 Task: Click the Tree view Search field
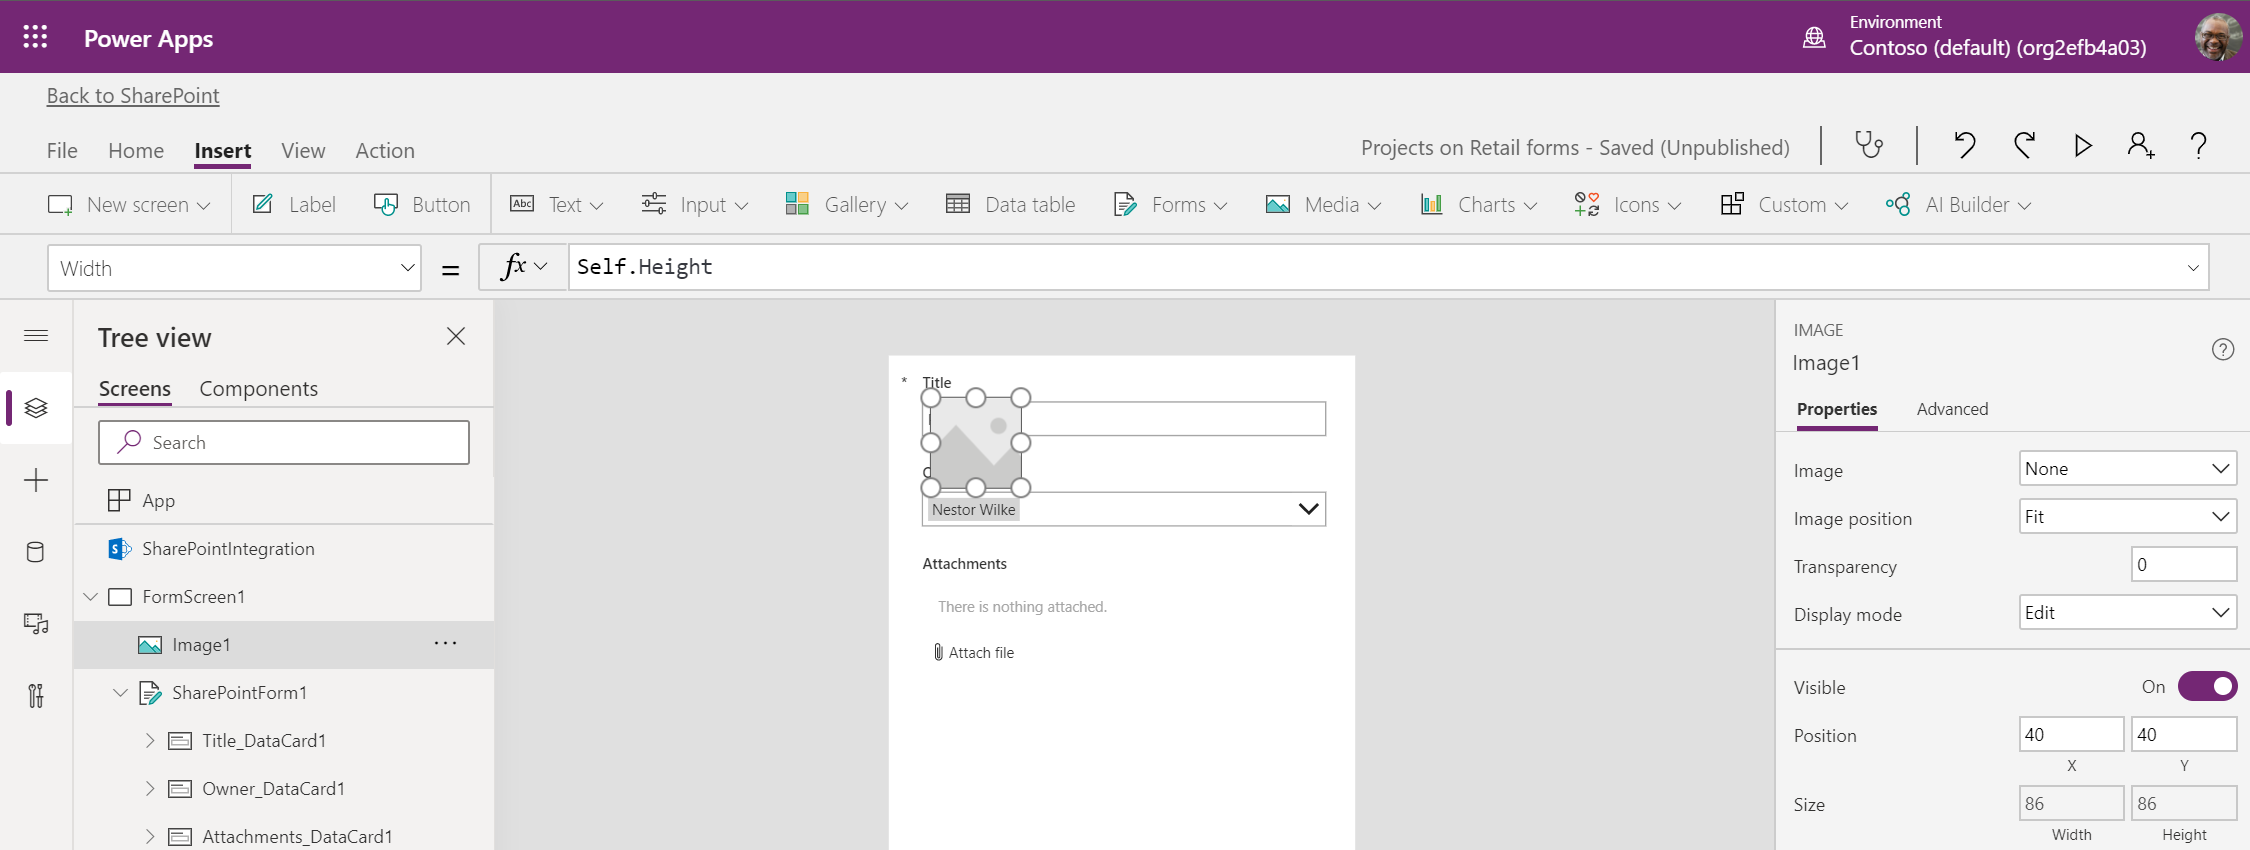click(x=284, y=443)
